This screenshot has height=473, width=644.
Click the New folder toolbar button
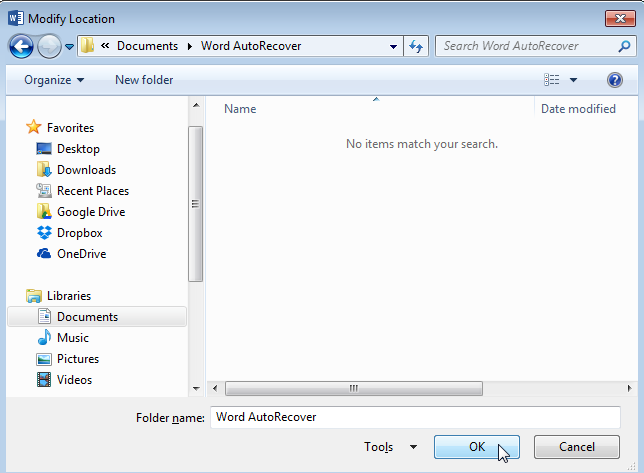[x=144, y=80]
